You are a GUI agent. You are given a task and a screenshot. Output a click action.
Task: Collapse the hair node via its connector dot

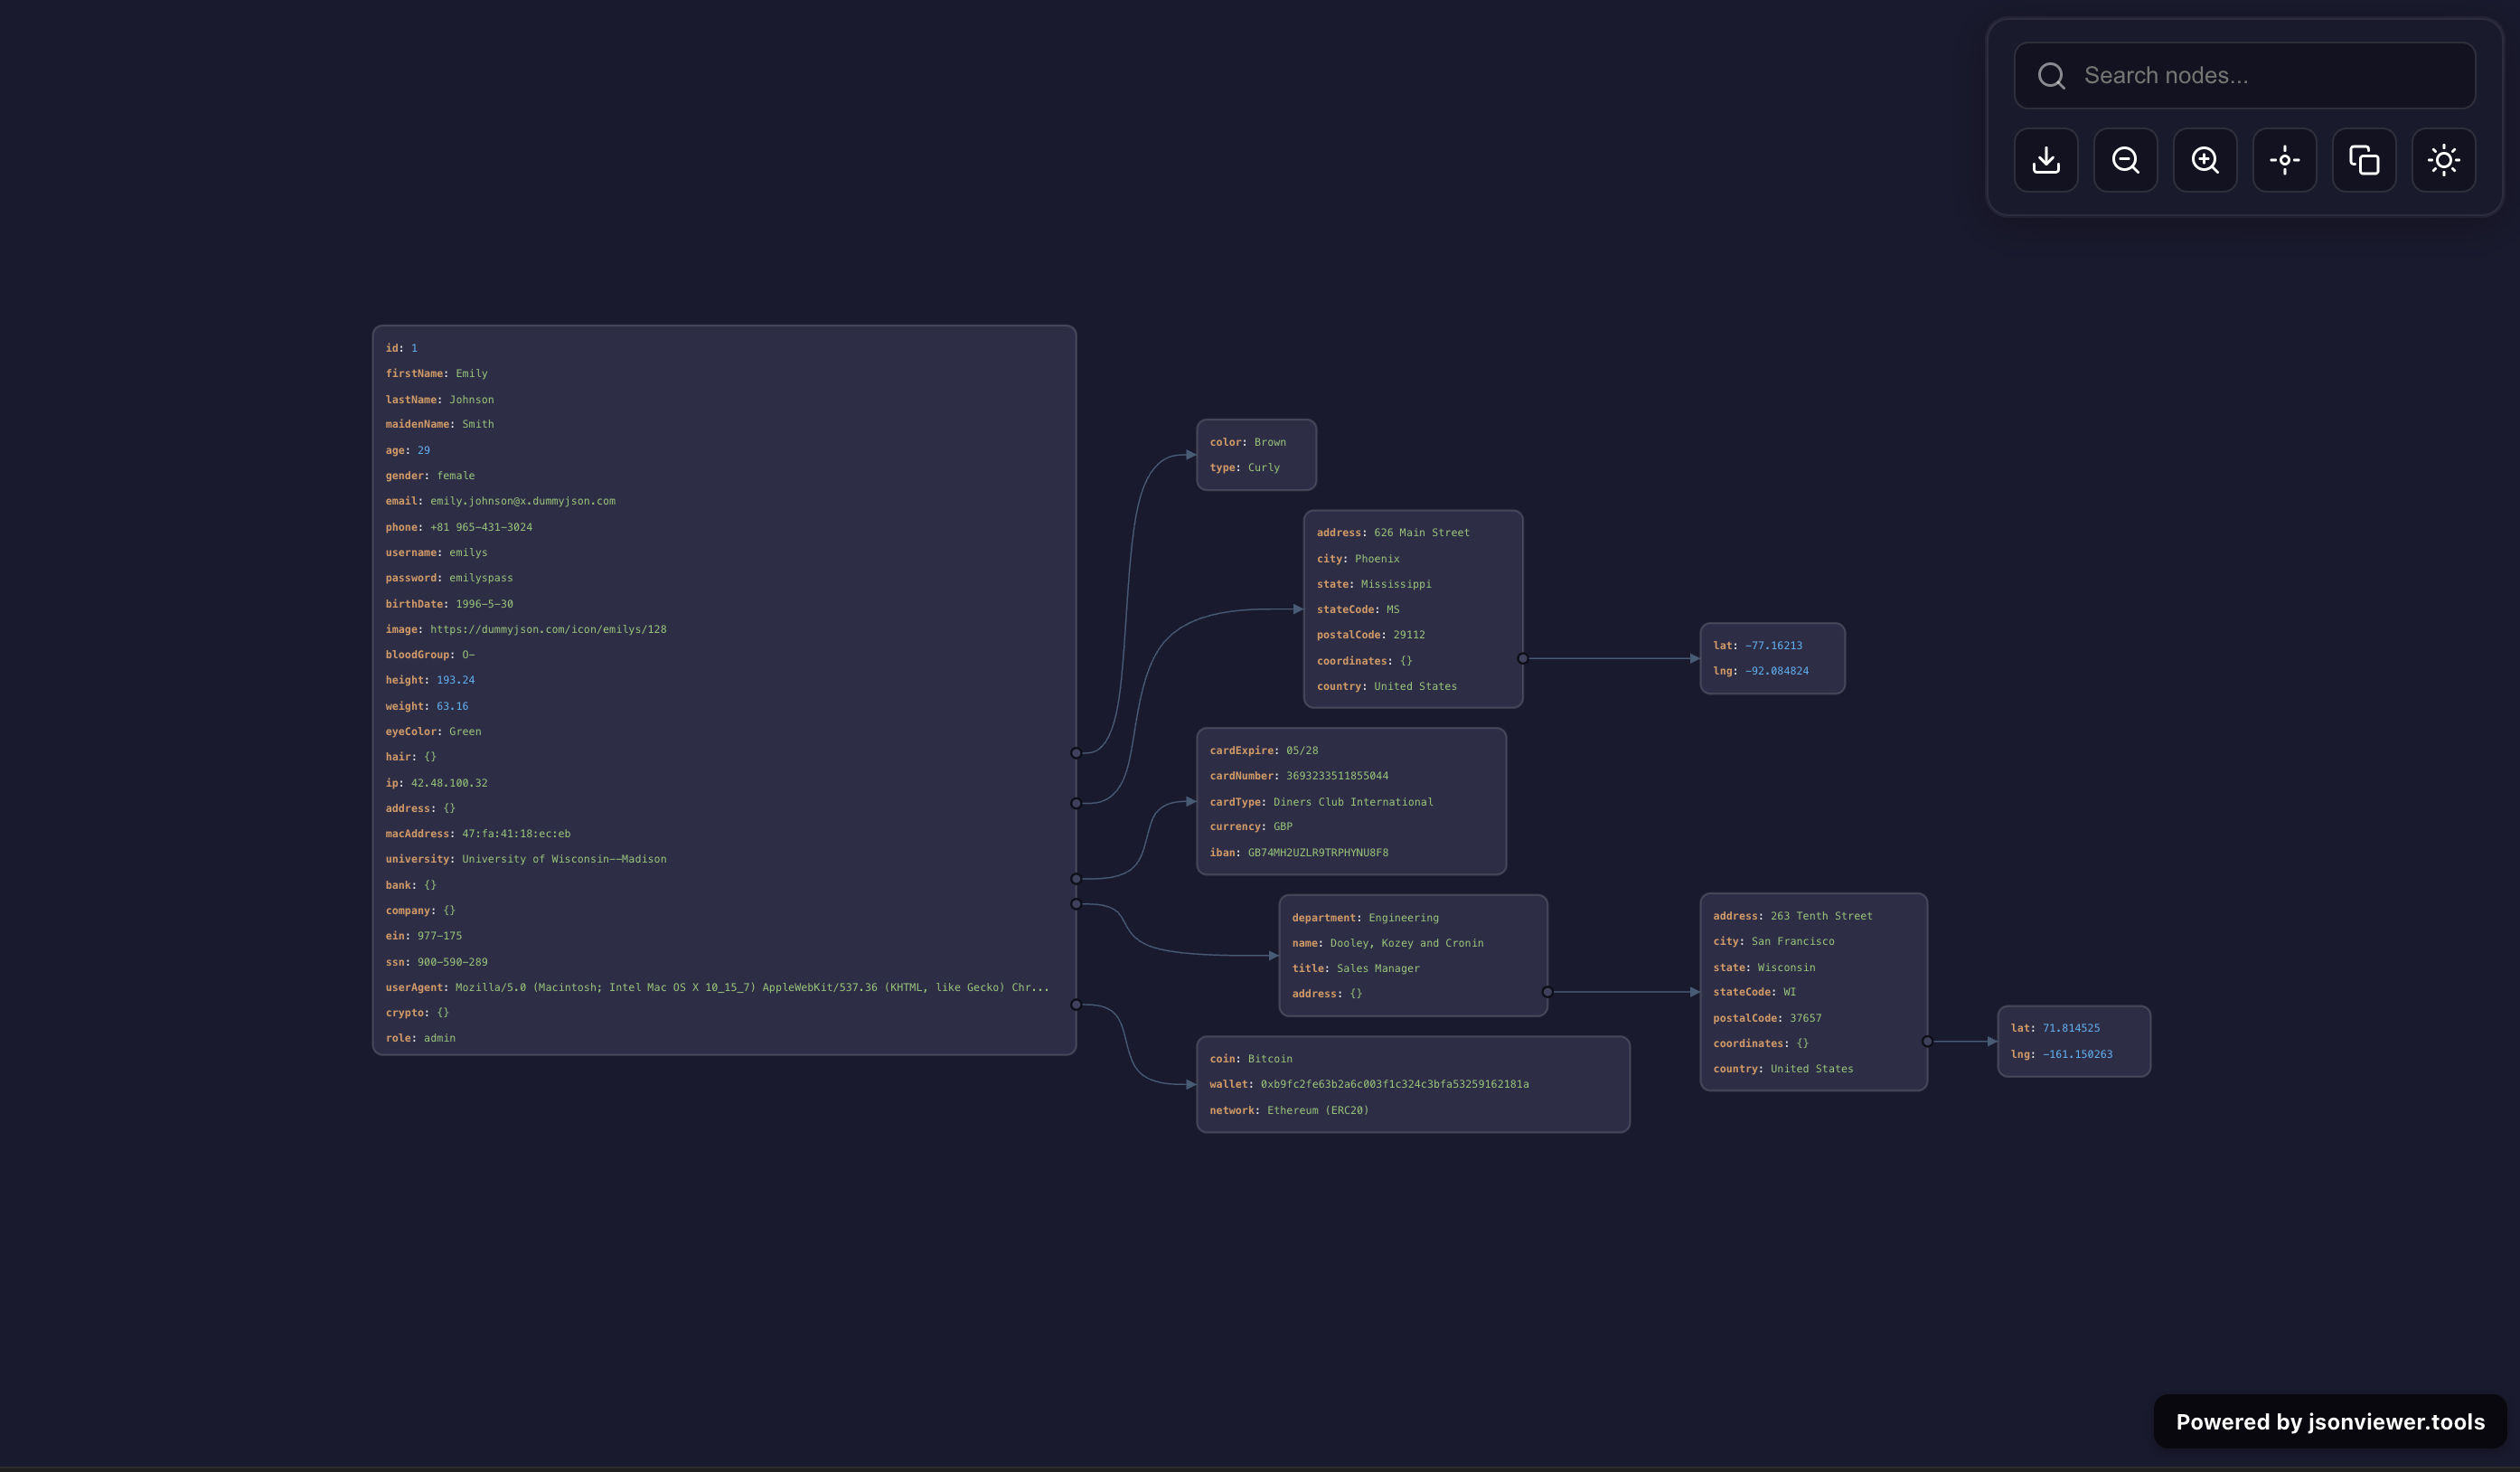(1076, 752)
